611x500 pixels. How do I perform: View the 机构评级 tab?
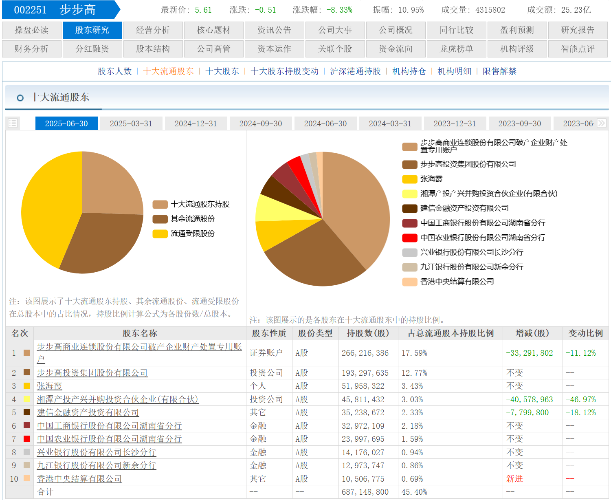click(x=517, y=49)
